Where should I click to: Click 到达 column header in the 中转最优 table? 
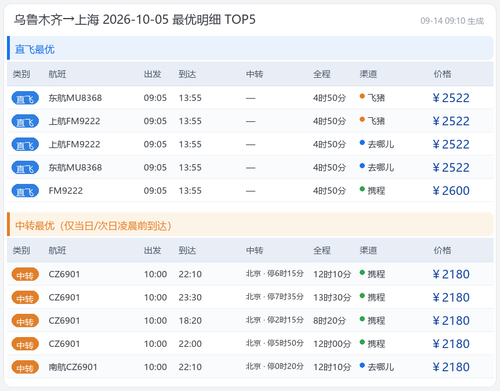(x=187, y=250)
